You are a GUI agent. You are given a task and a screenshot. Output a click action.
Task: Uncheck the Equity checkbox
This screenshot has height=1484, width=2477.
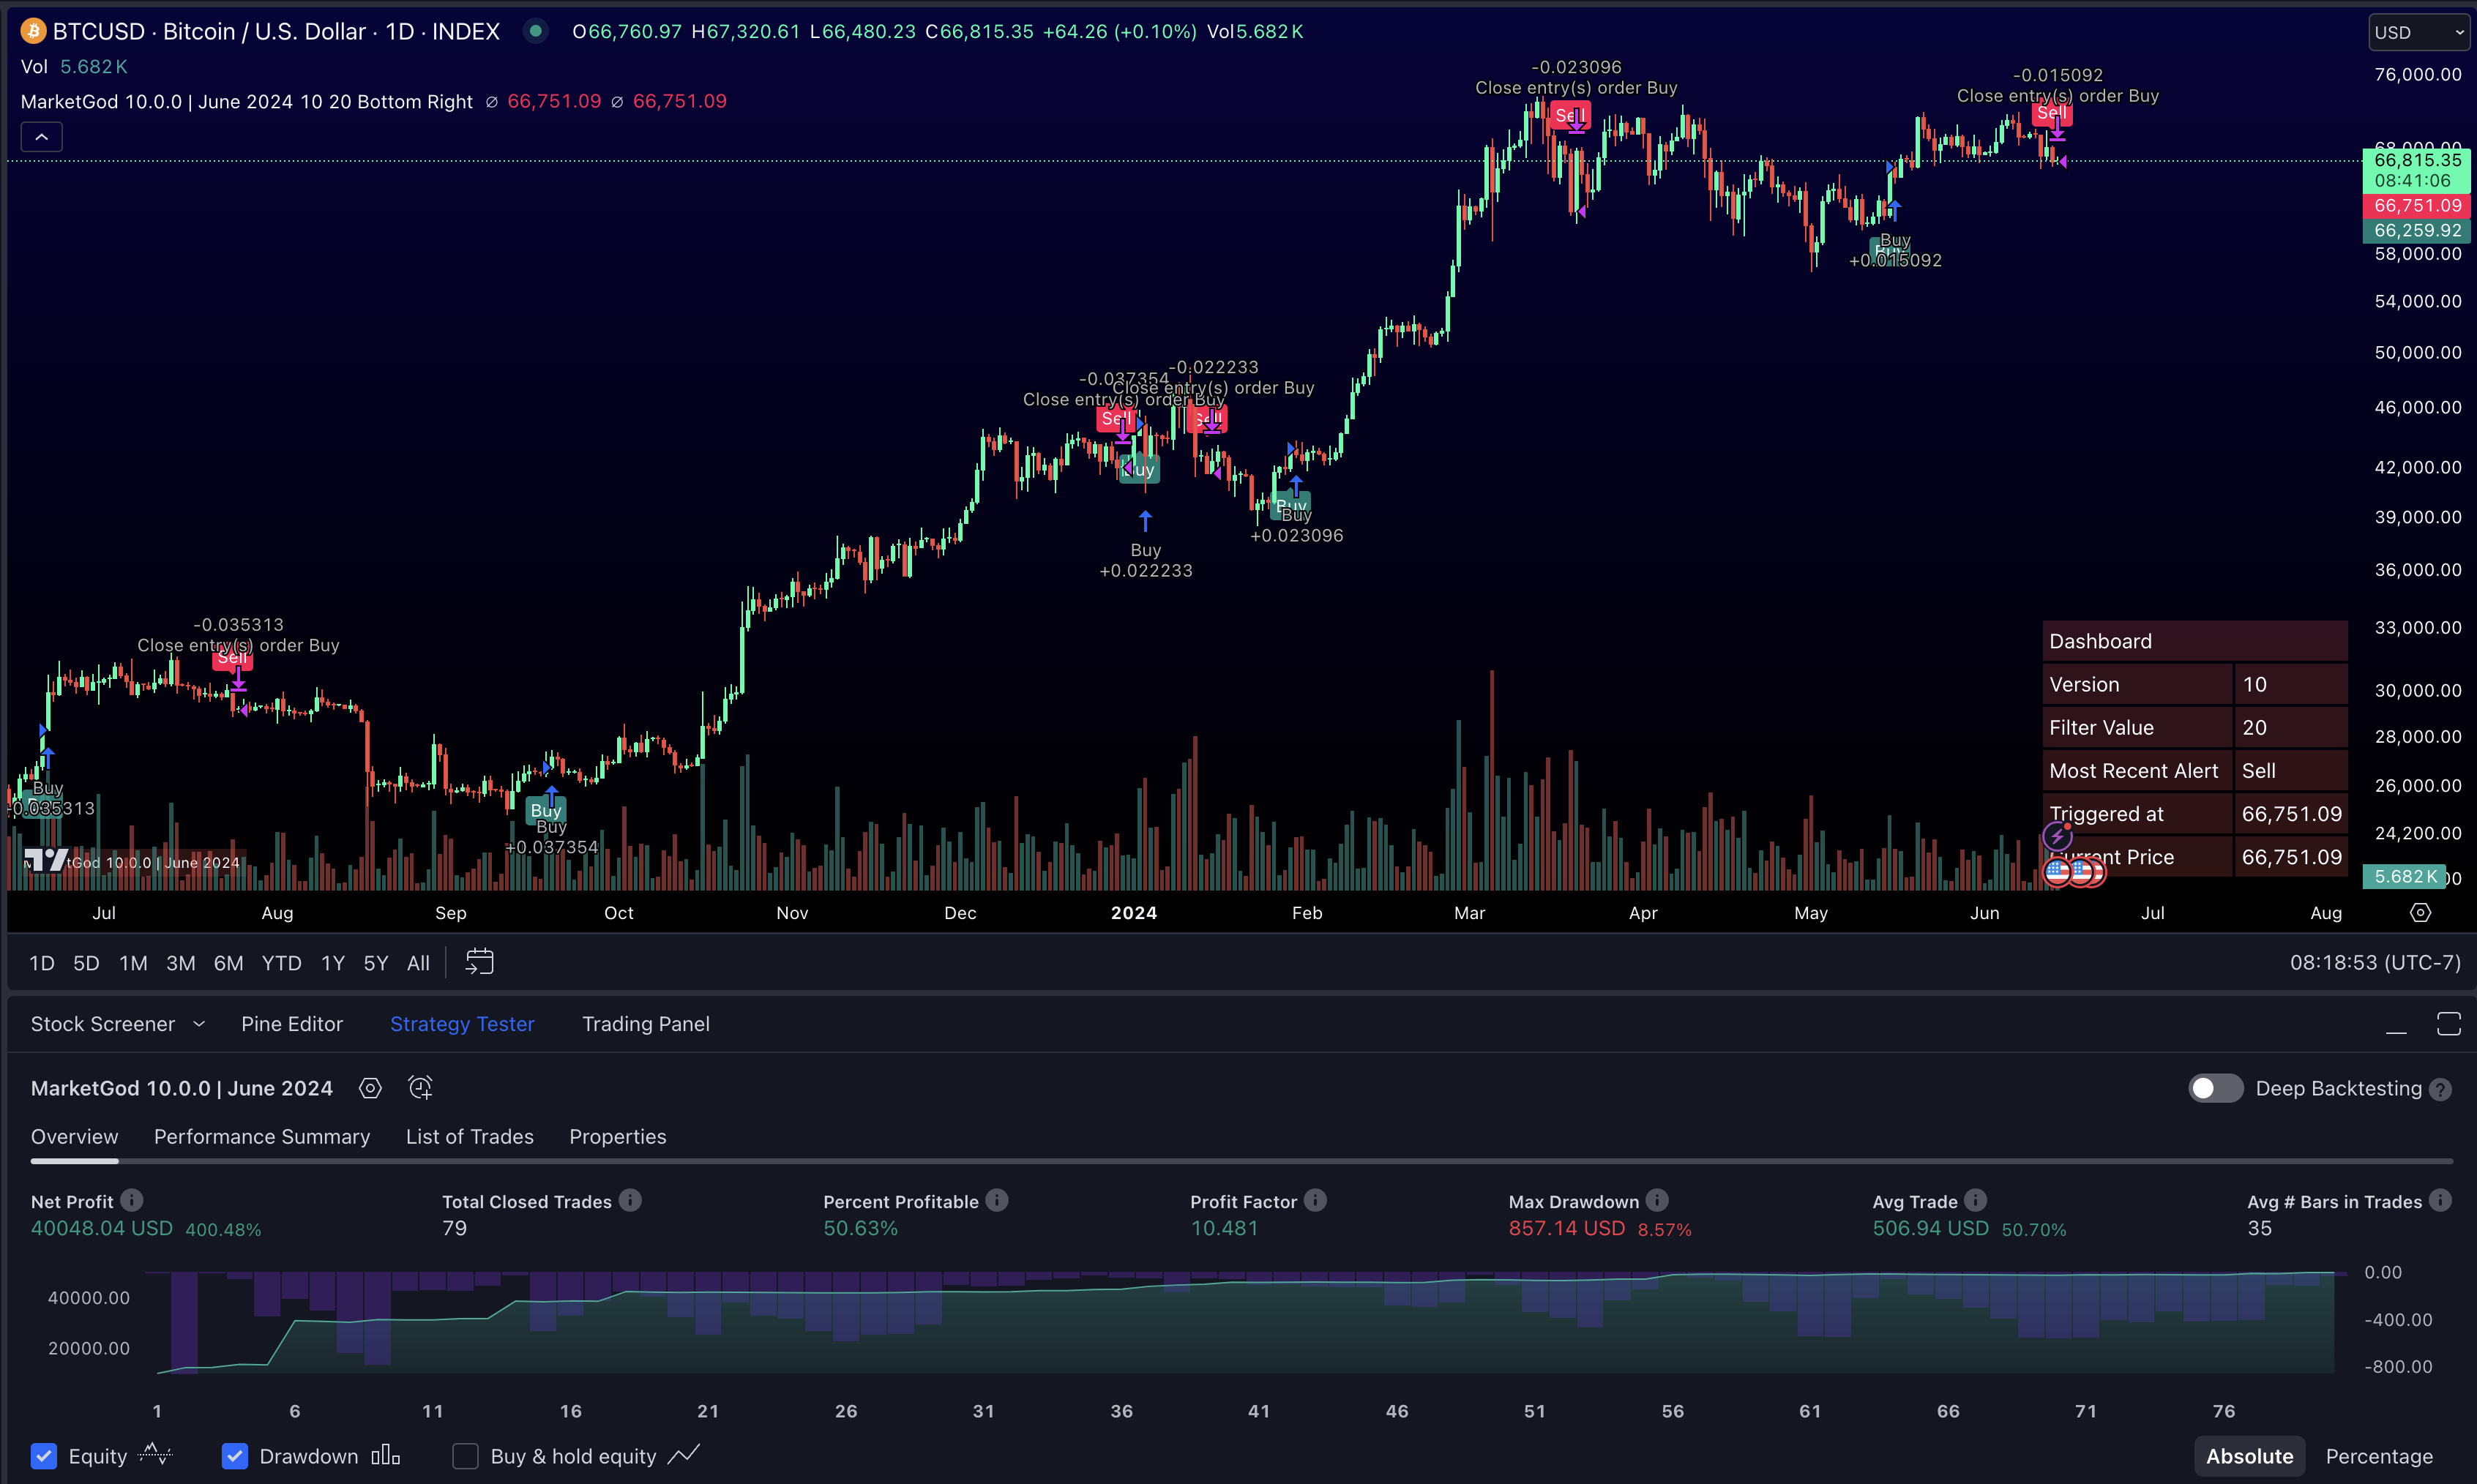43,1456
